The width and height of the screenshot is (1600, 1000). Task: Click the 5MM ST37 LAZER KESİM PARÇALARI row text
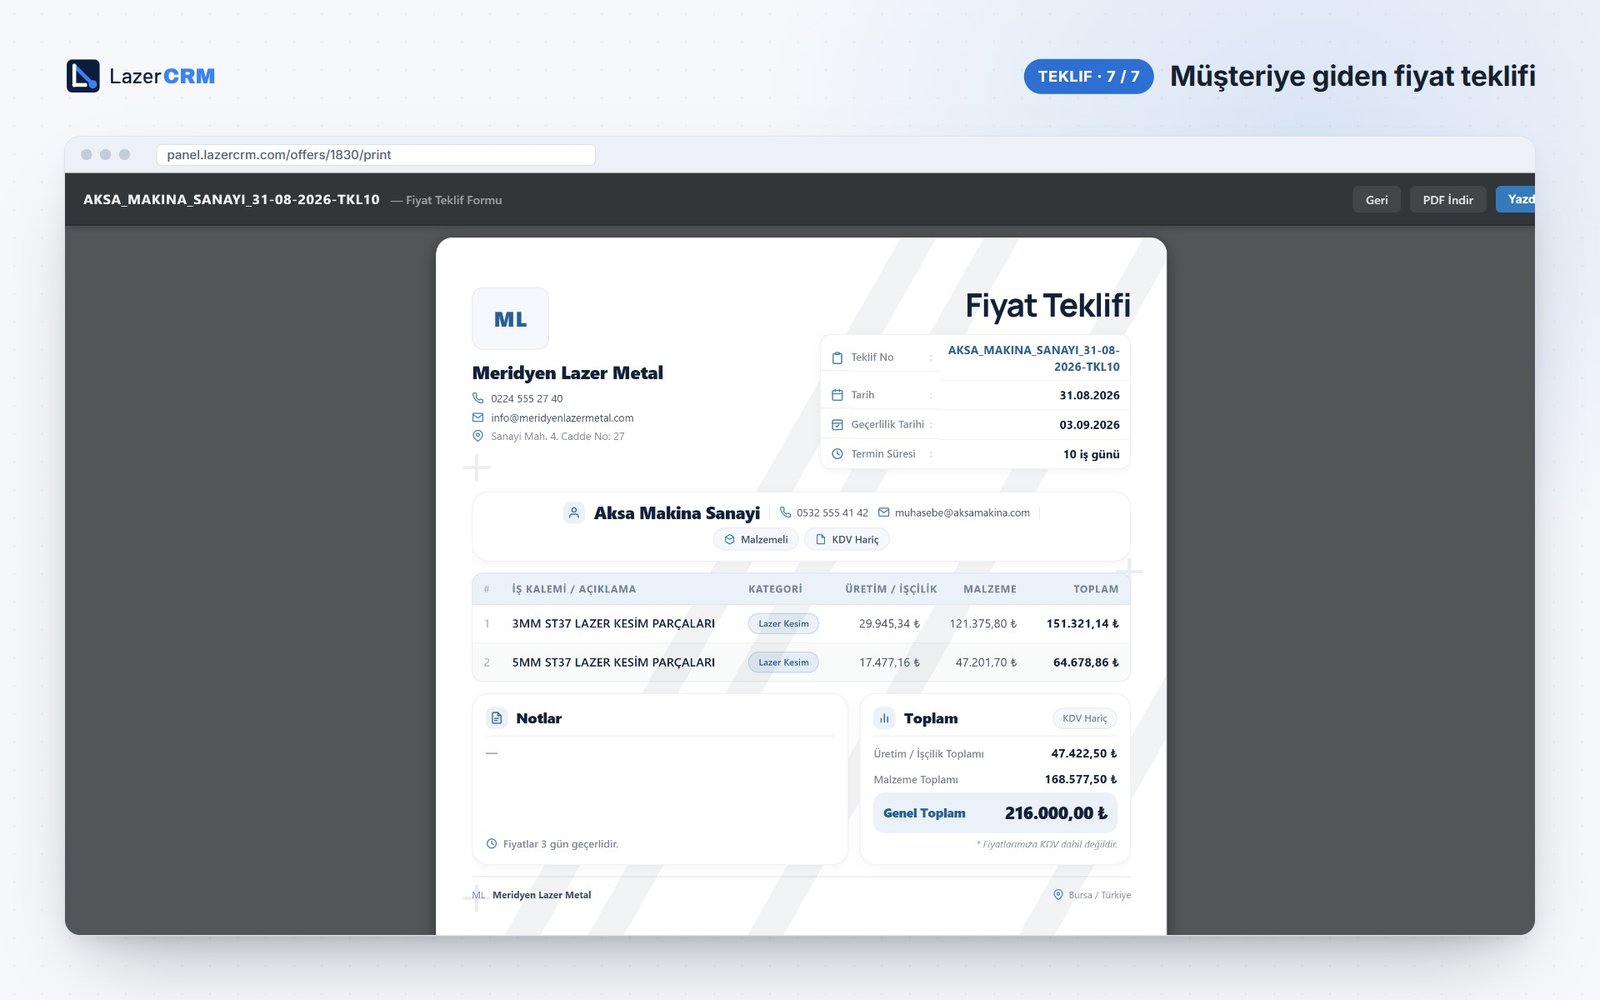tap(613, 662)
